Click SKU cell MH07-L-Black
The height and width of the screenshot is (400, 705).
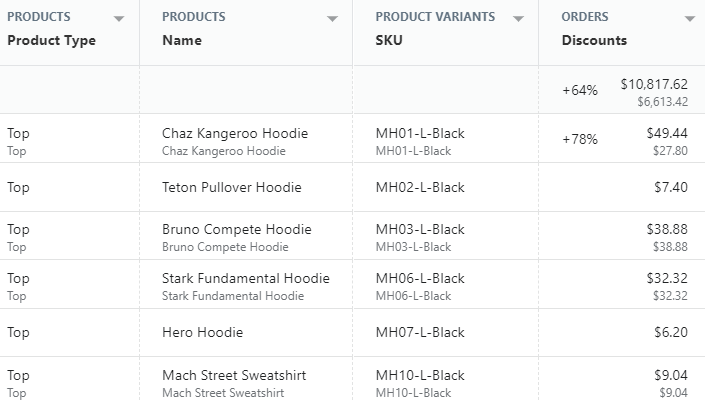tap(420, 333)
